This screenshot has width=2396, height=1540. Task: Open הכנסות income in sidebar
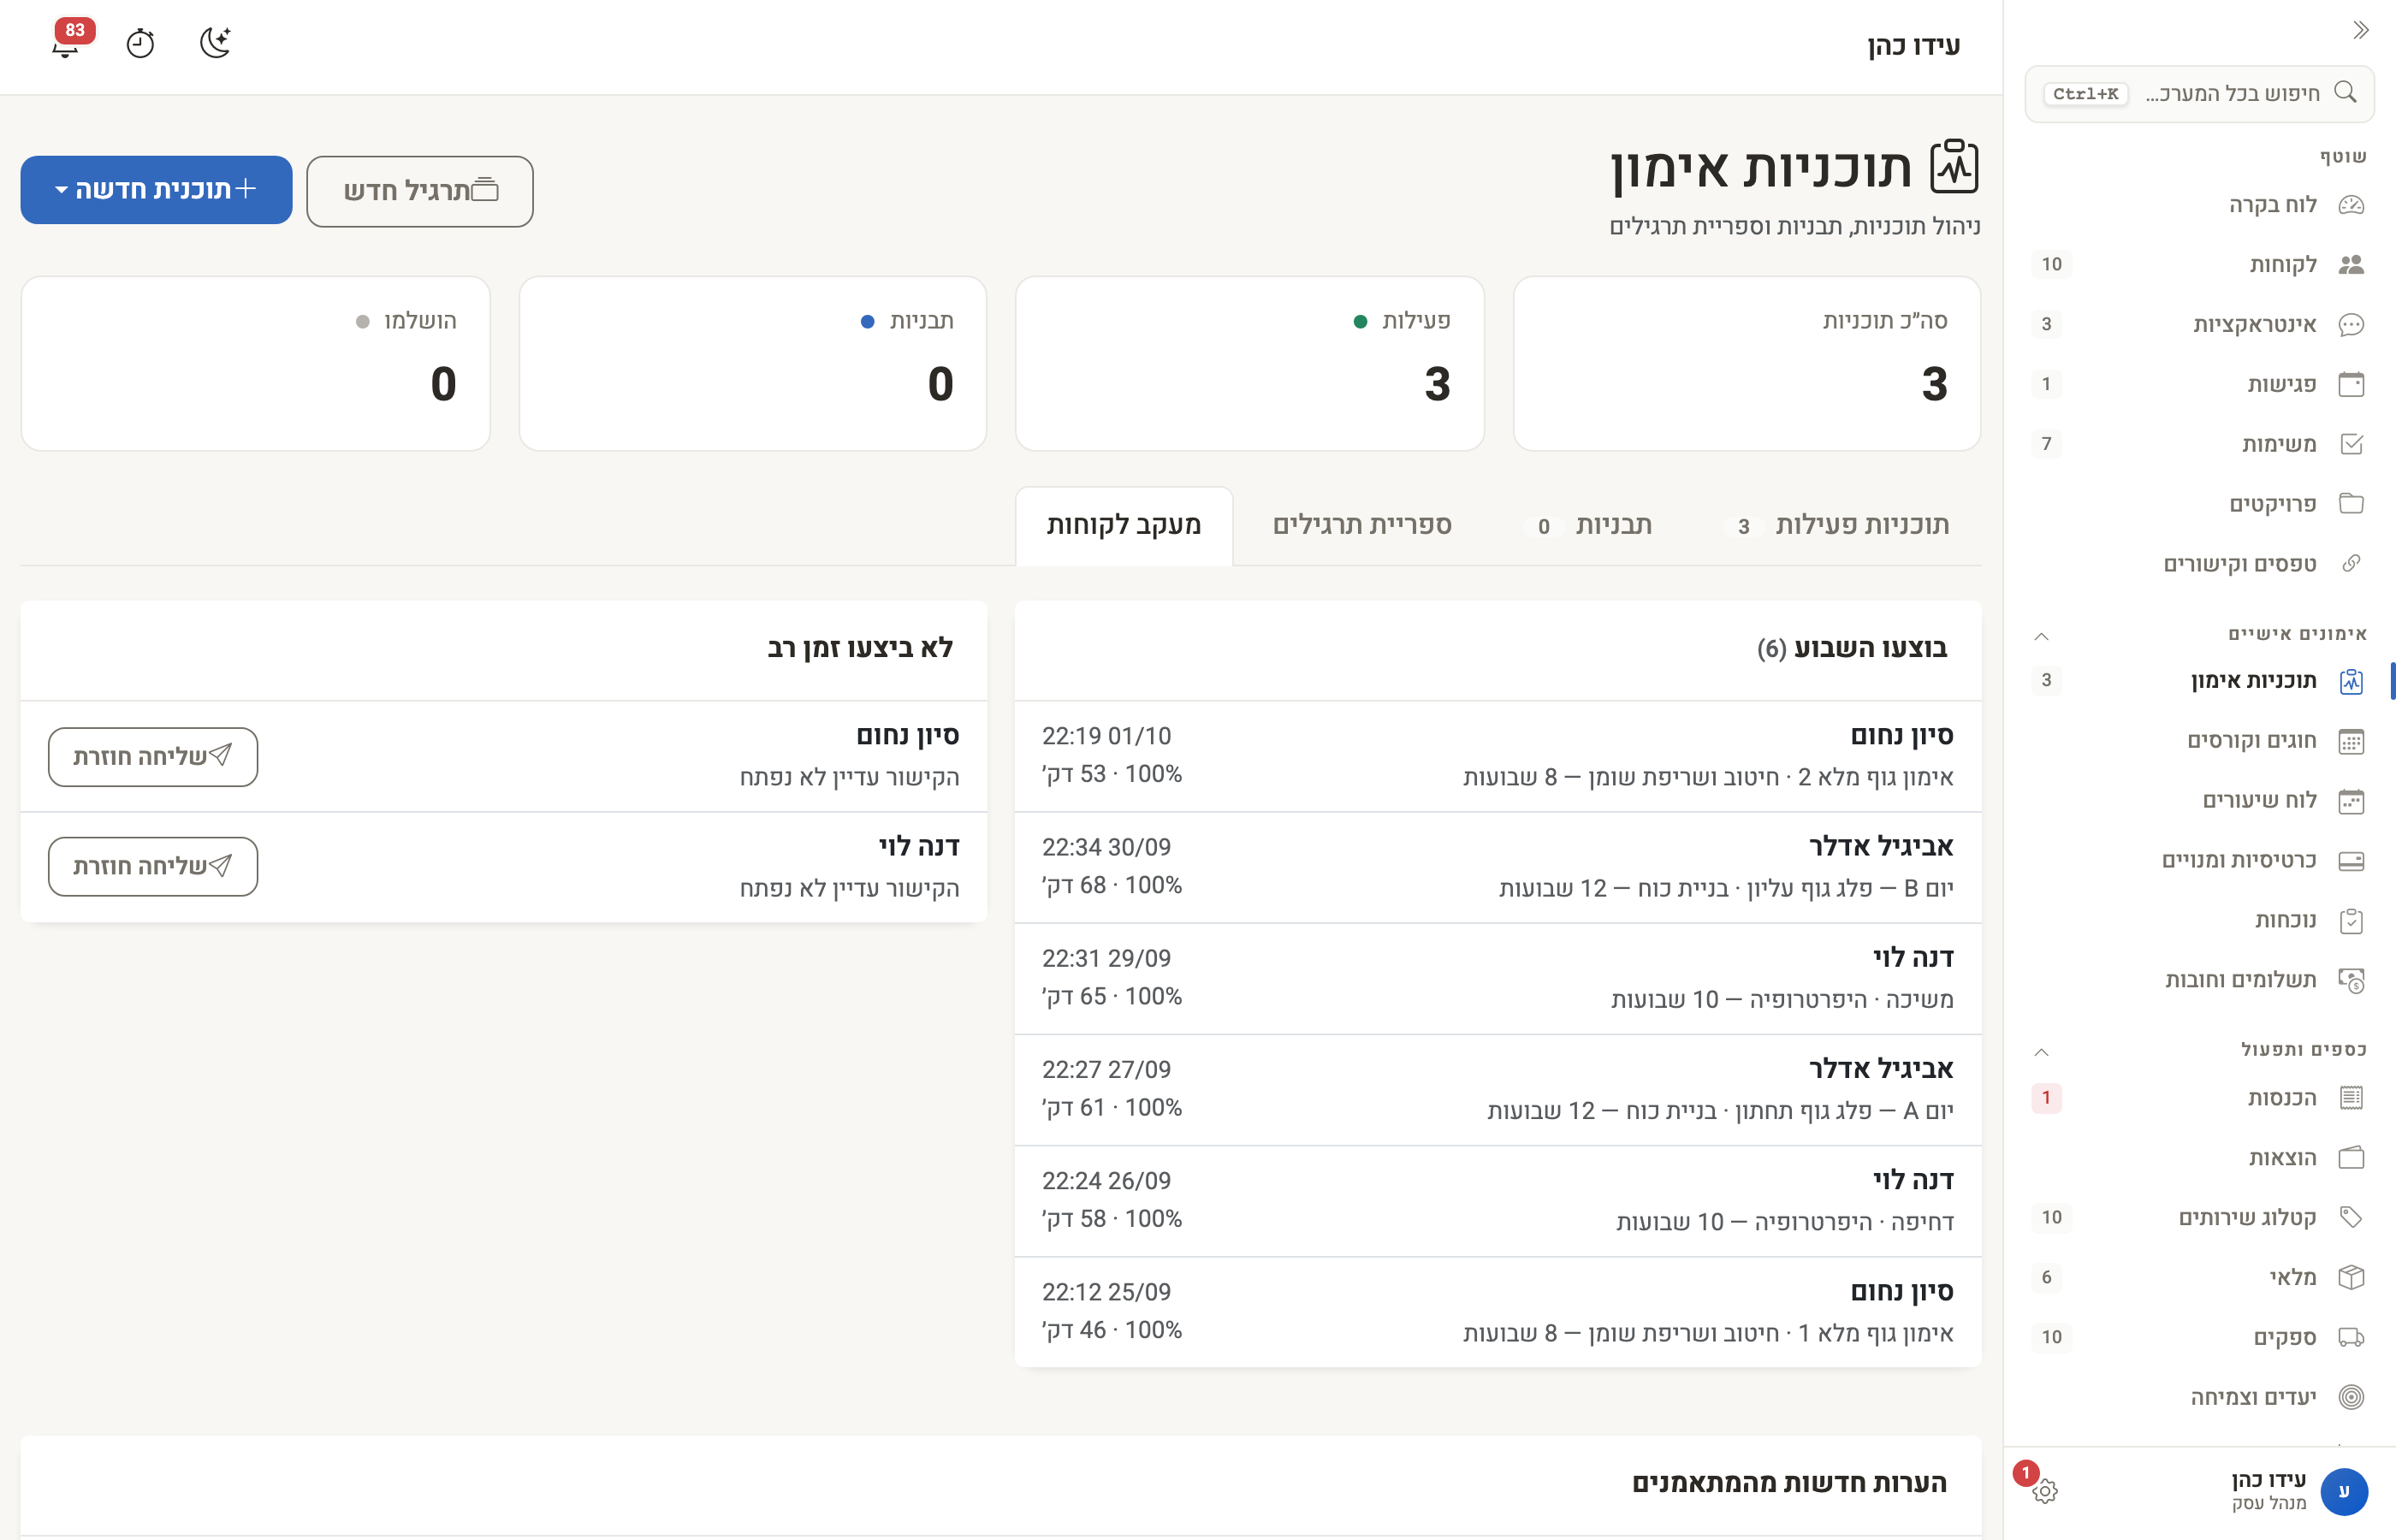[x=2199, y=1098]
